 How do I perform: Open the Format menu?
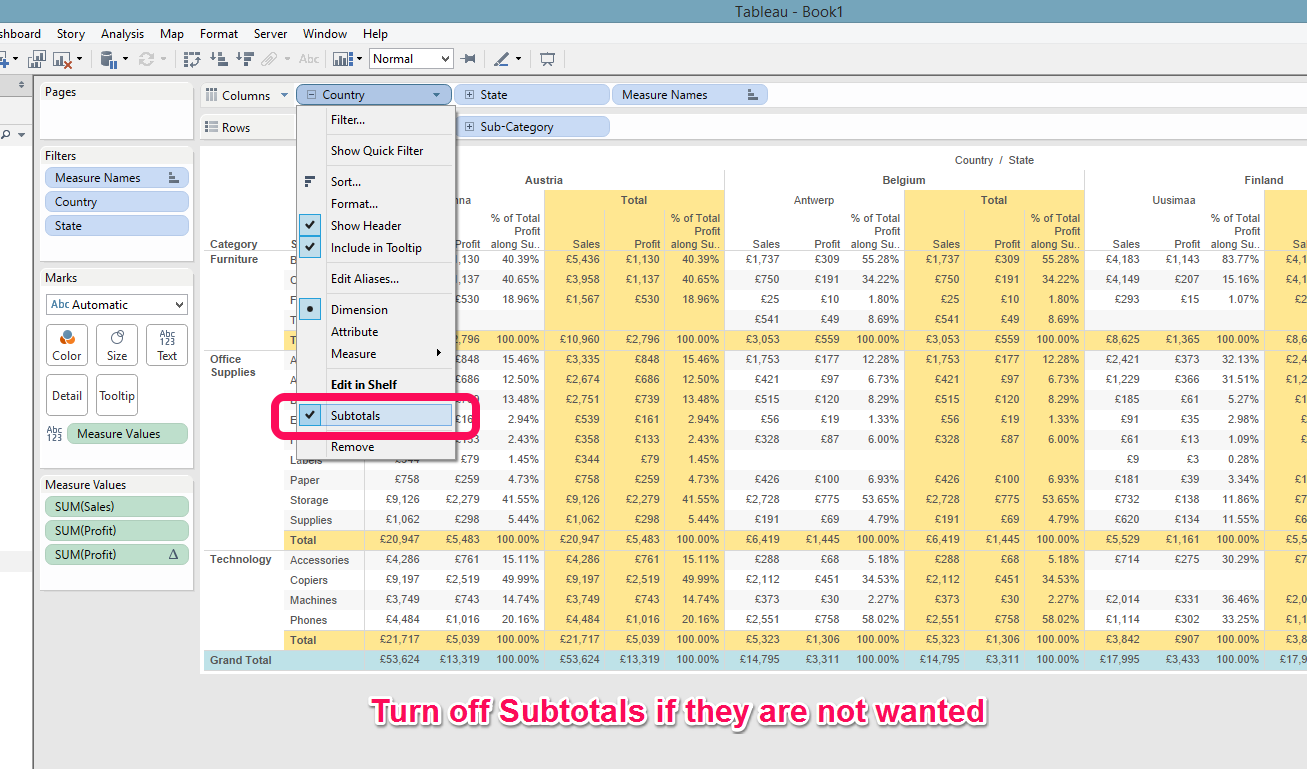pos(219,34)
